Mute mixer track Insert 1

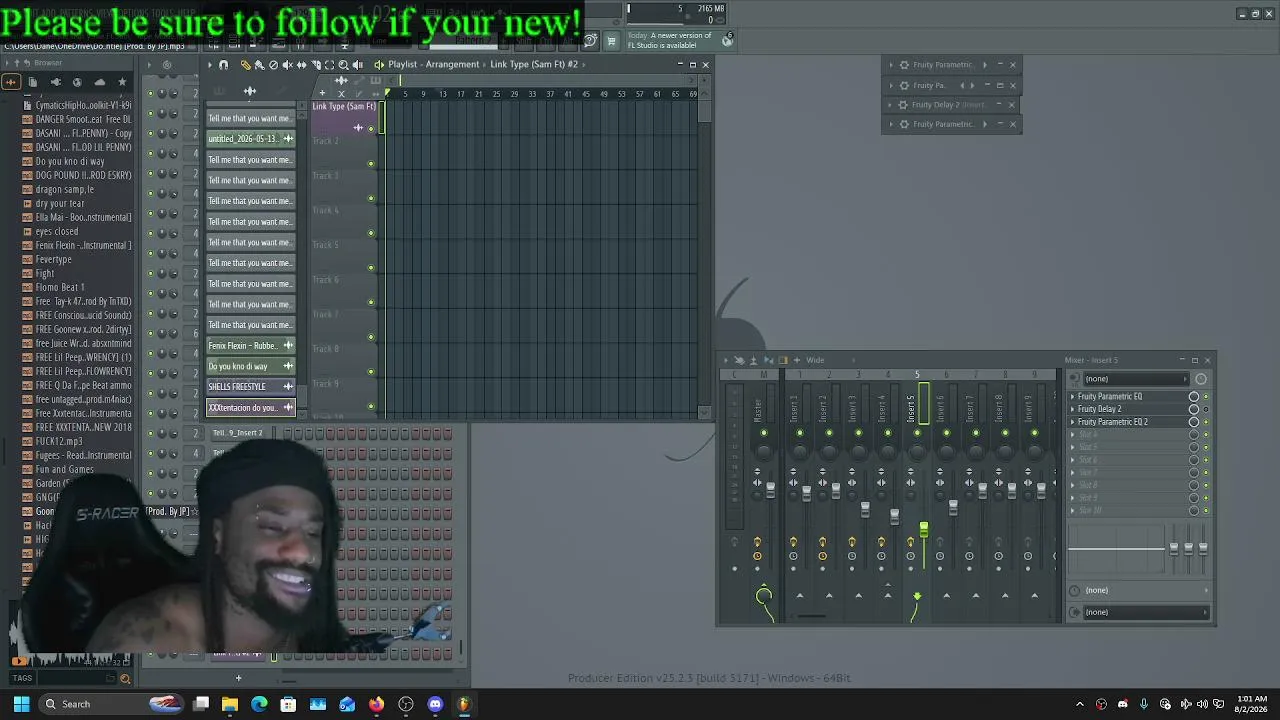tap(800, 433)
